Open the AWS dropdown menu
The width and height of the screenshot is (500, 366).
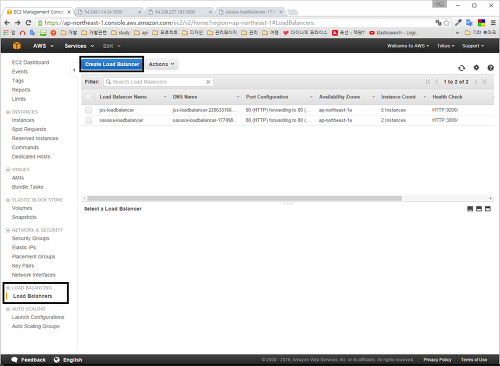43,46
